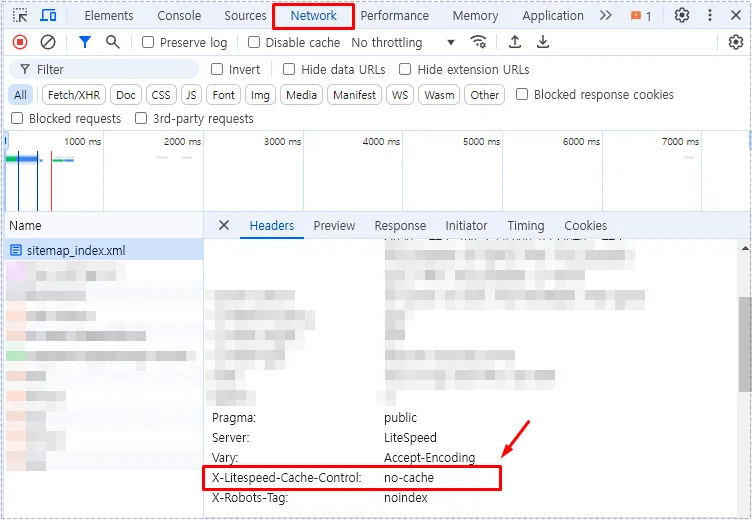Enable Disable cache checkbox

click(x=254, y=42)
